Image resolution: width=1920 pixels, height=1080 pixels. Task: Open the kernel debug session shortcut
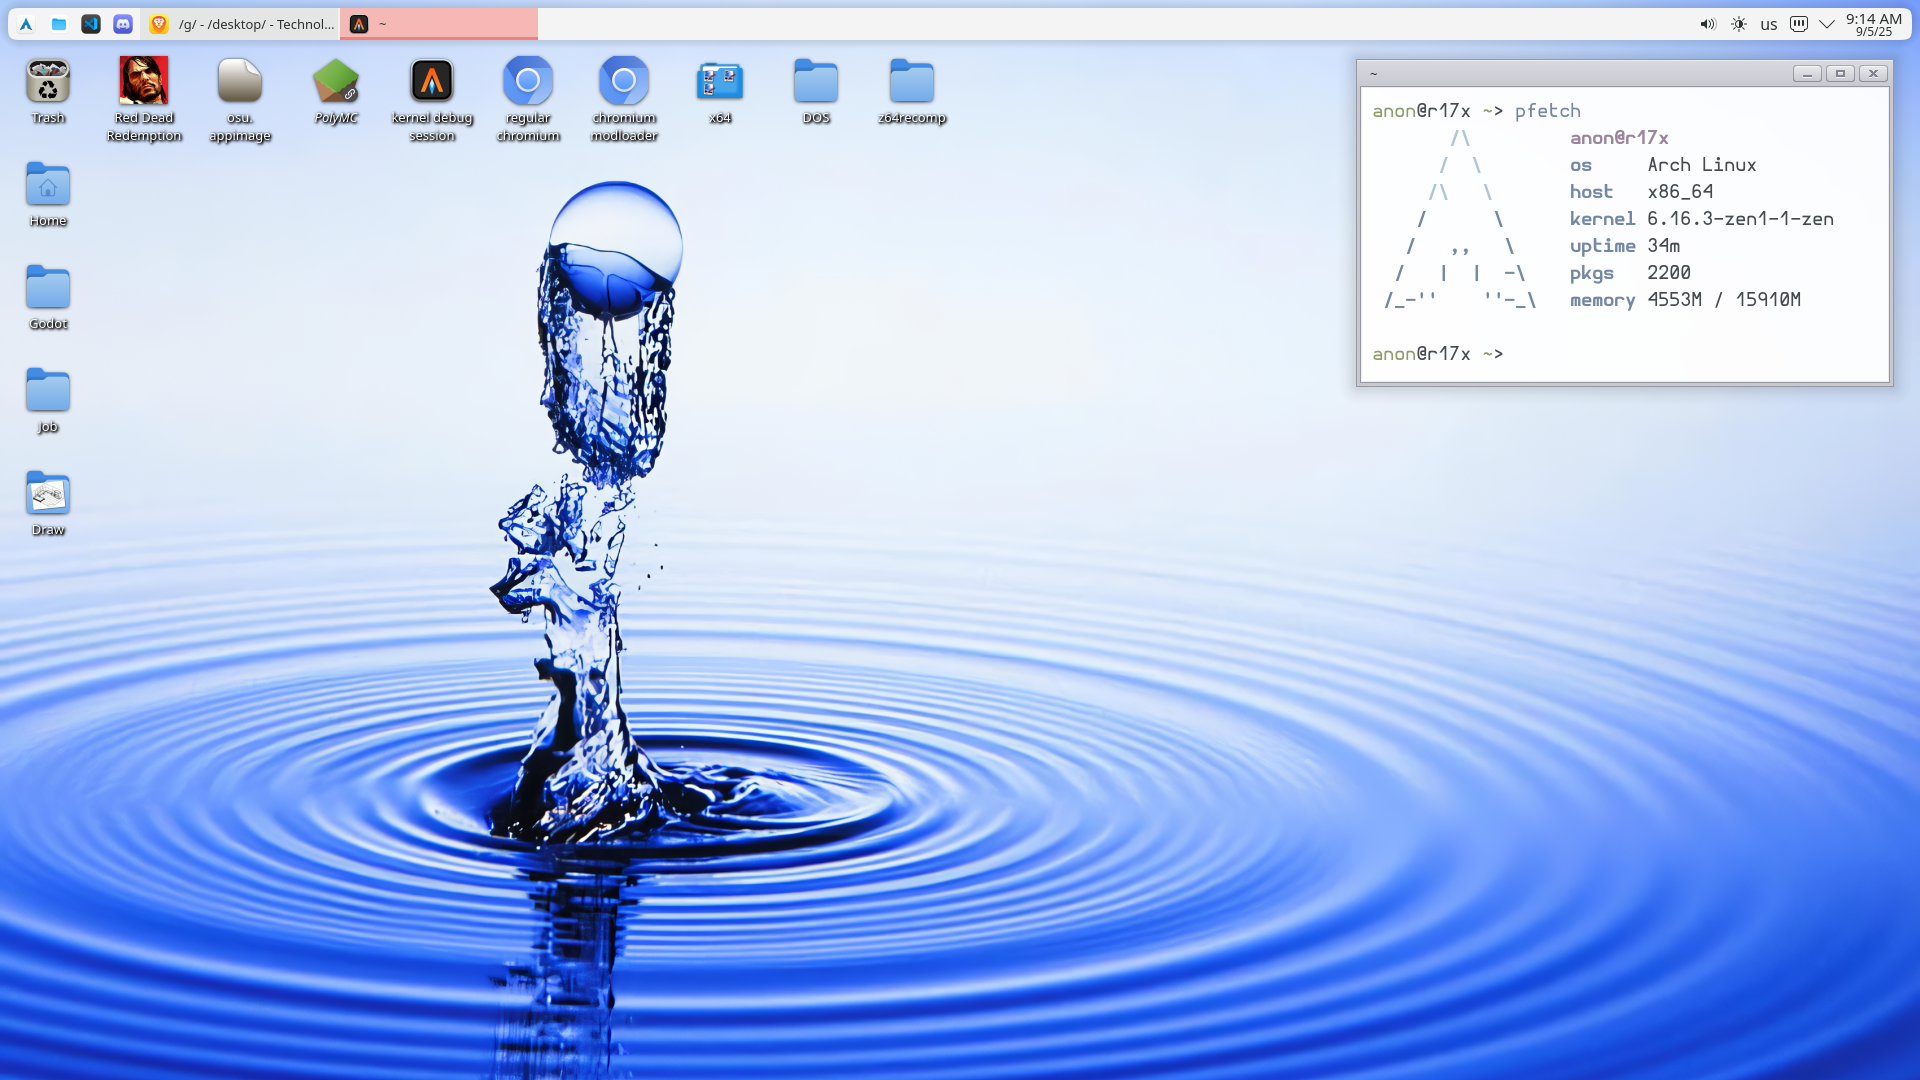(x=432, y=81)
